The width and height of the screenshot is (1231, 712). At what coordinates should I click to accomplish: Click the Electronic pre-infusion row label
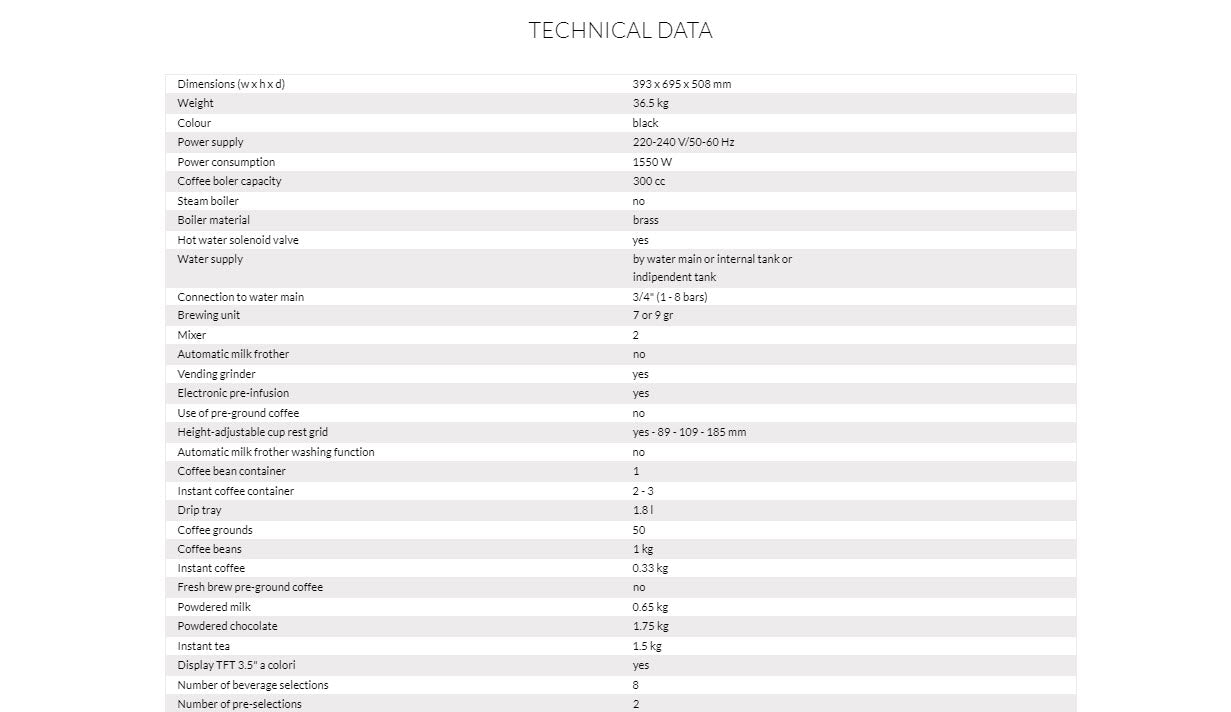[233, 393]
